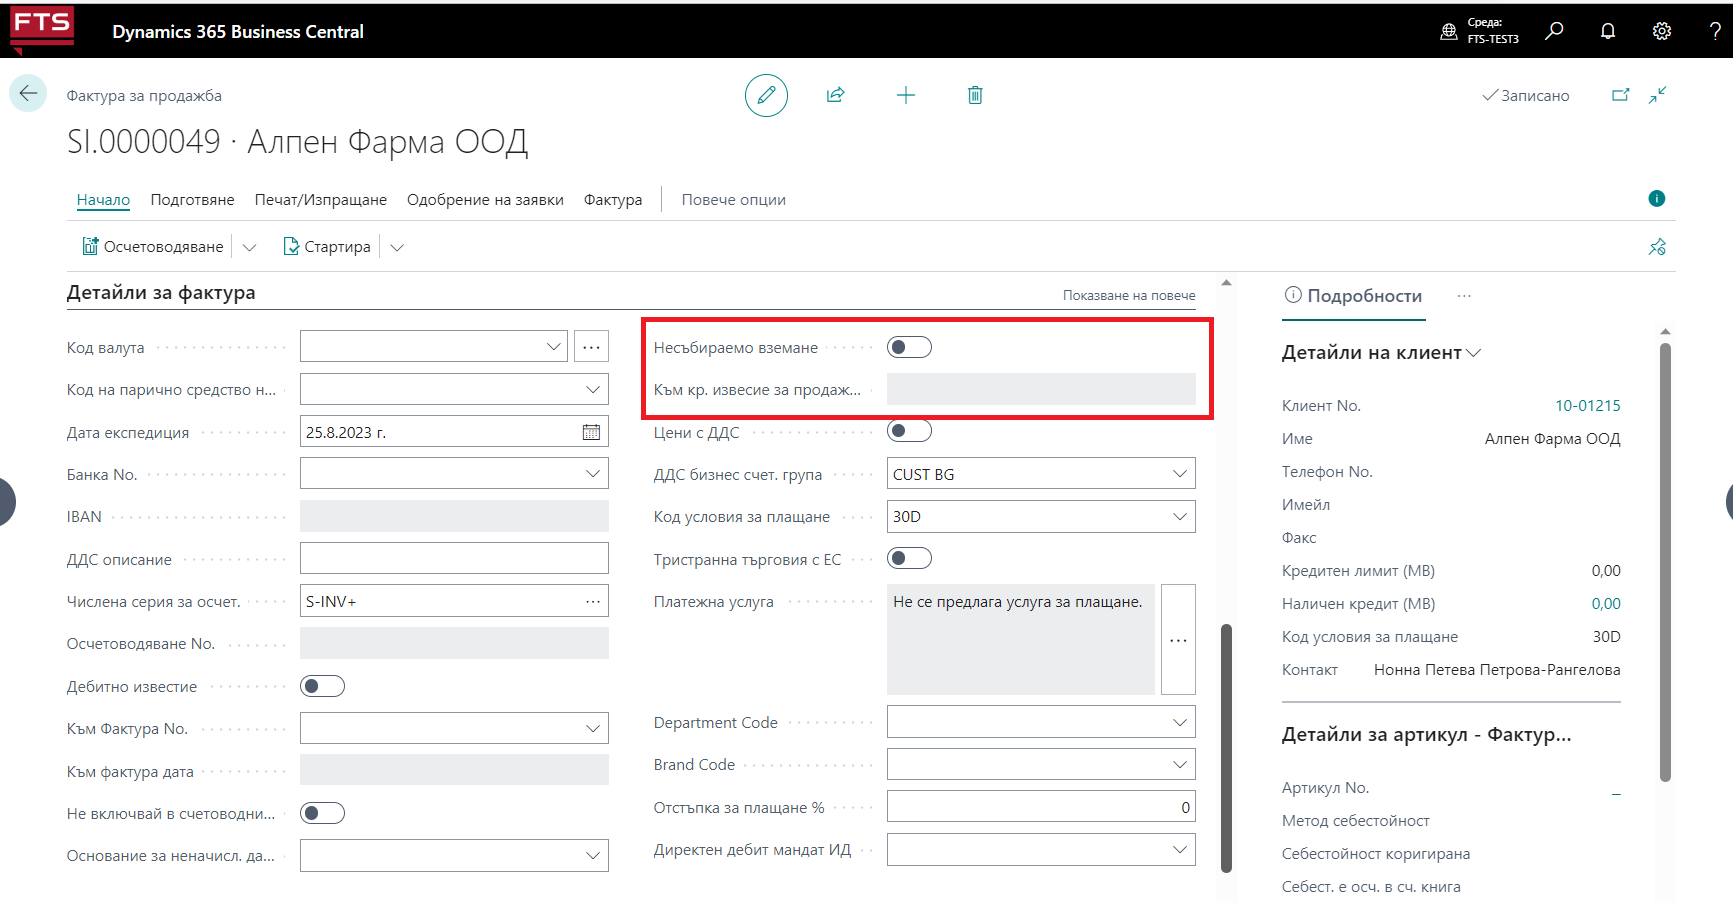Click ellipsis beside Код валута field

592,347
